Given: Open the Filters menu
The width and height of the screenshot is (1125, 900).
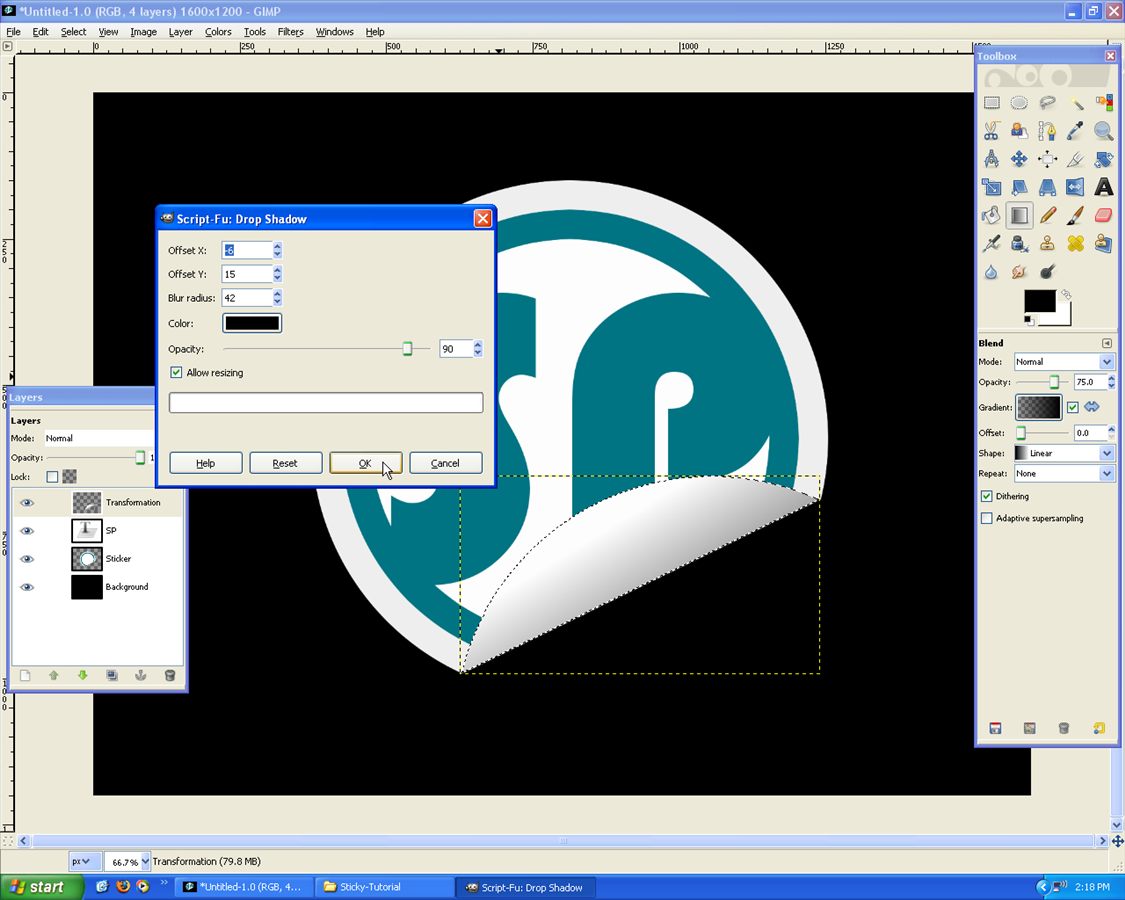Looking at the screenshot, I should pos(291,32).
